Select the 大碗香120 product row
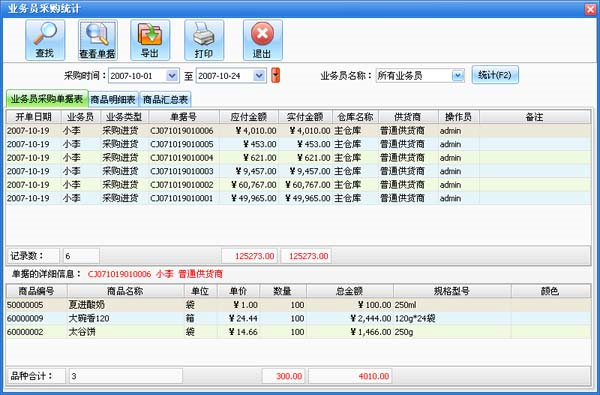The height and width of the screenshot is (395, 600). [298, 318]
